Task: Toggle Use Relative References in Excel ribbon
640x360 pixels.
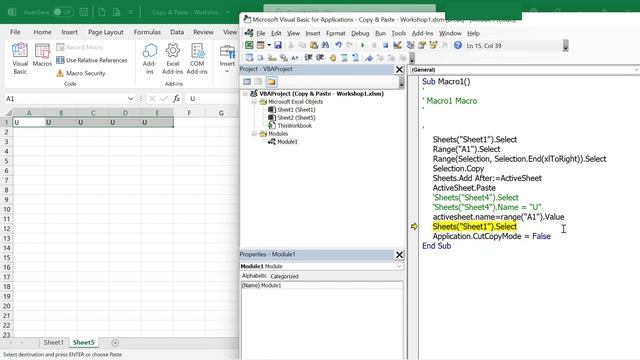Action: [92, 60]
